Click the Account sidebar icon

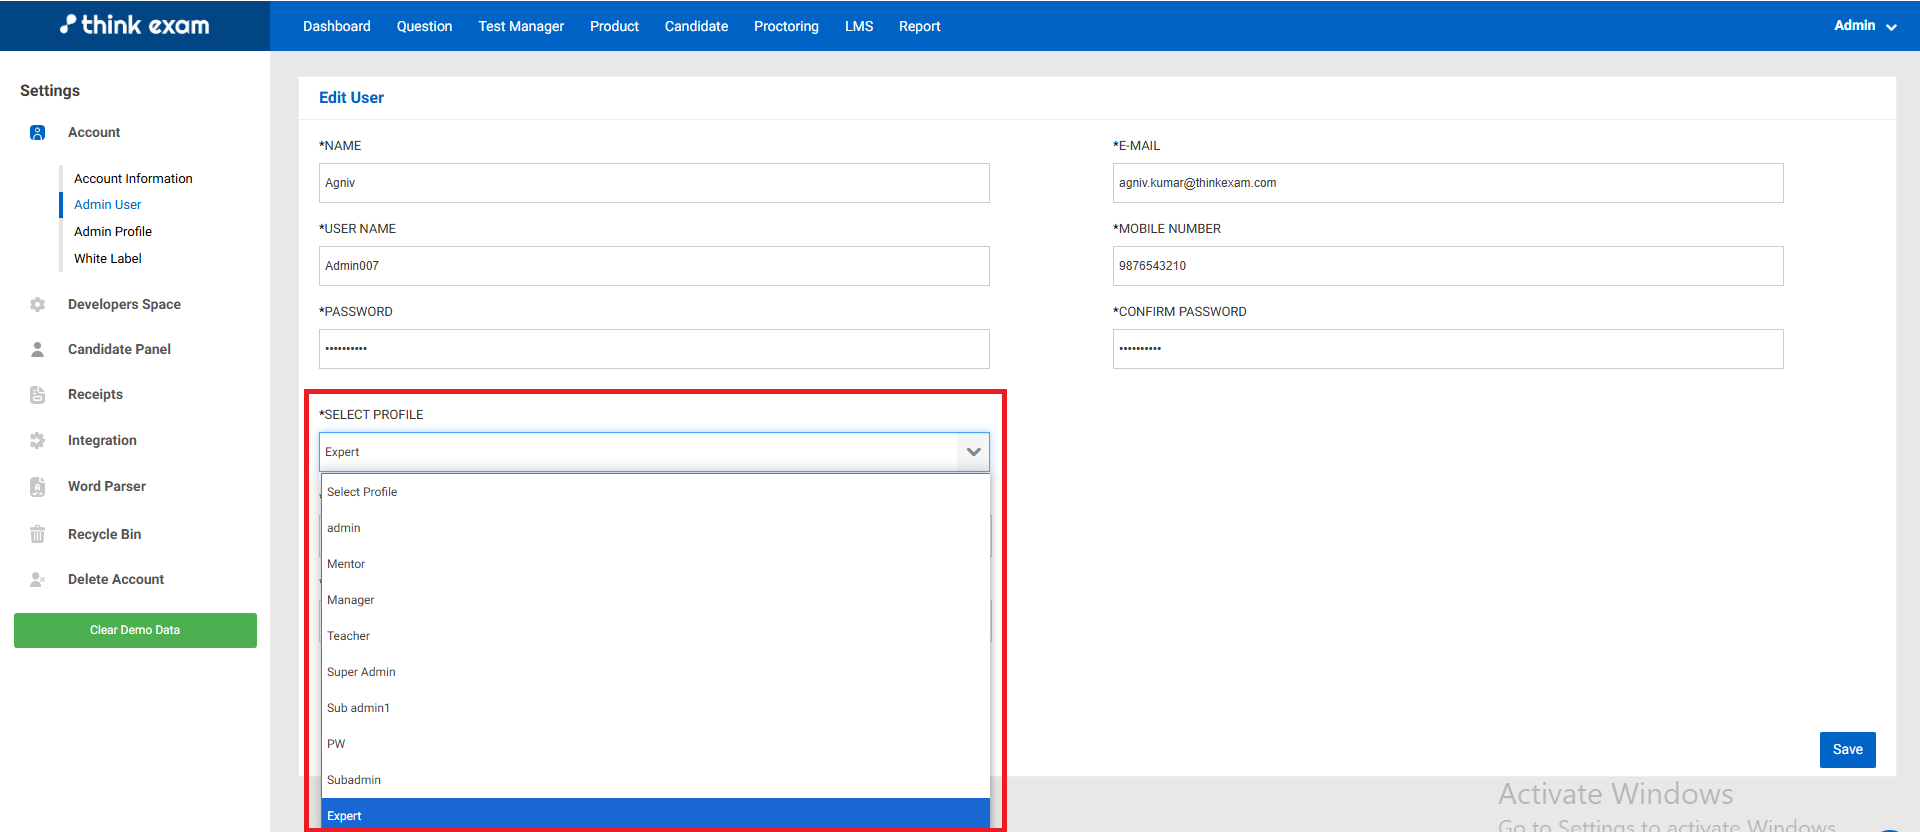[x=37, y=133]
